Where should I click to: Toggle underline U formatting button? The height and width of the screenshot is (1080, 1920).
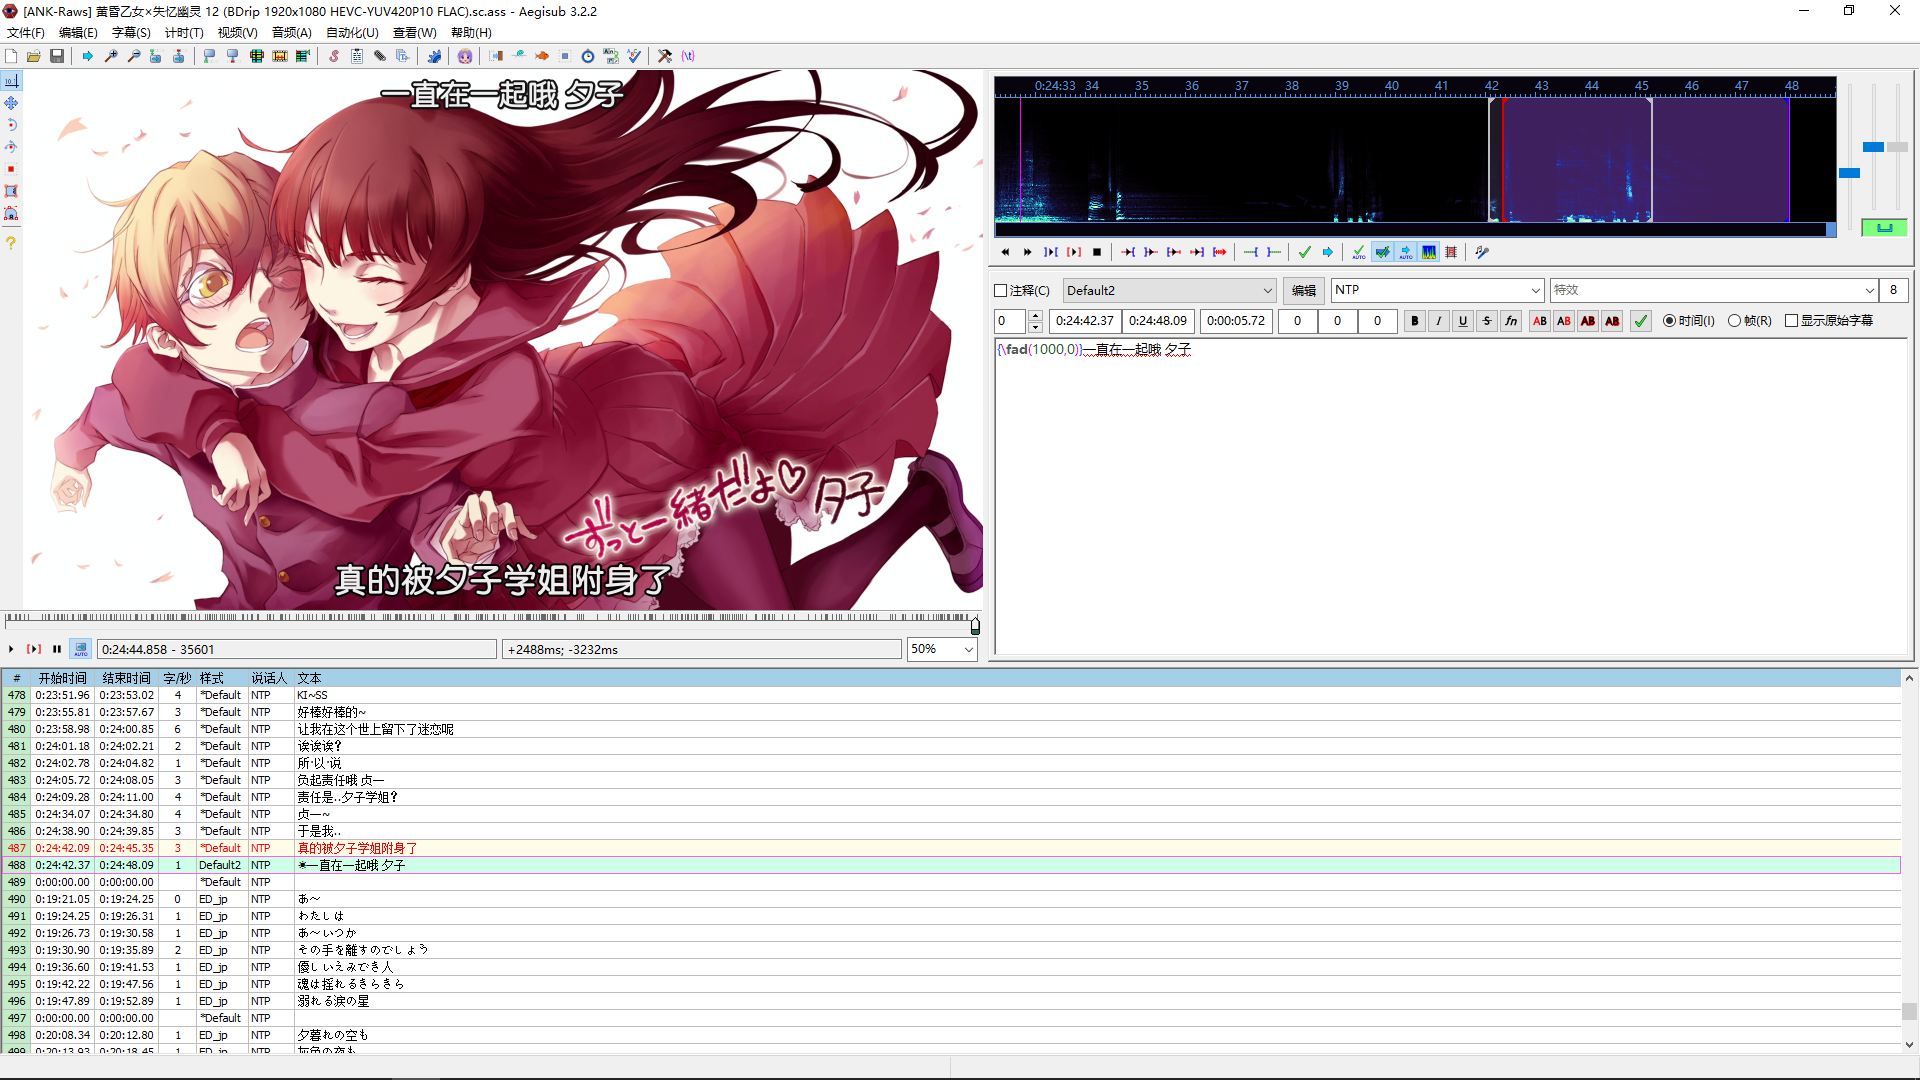pyautogui.click(x=1463, y=321)
